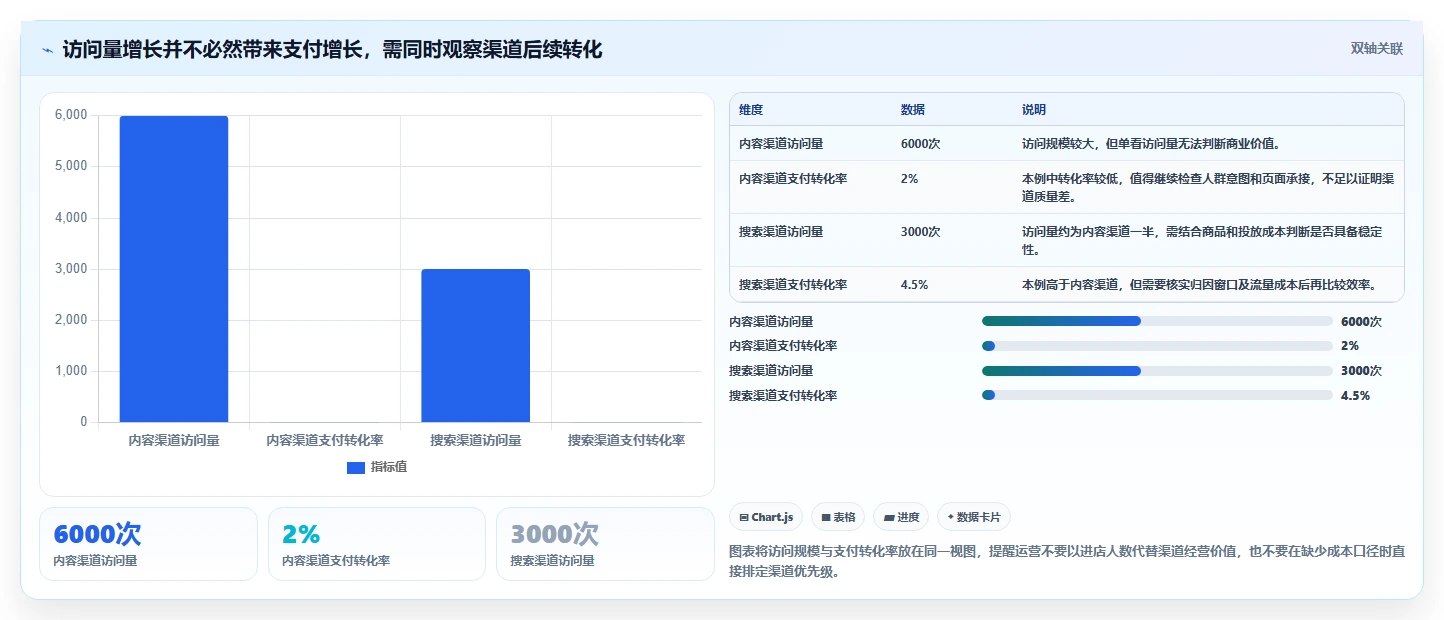Click x-axis label 内容渠道支付转化率
1444x620 pixels.
coord(325,440)
